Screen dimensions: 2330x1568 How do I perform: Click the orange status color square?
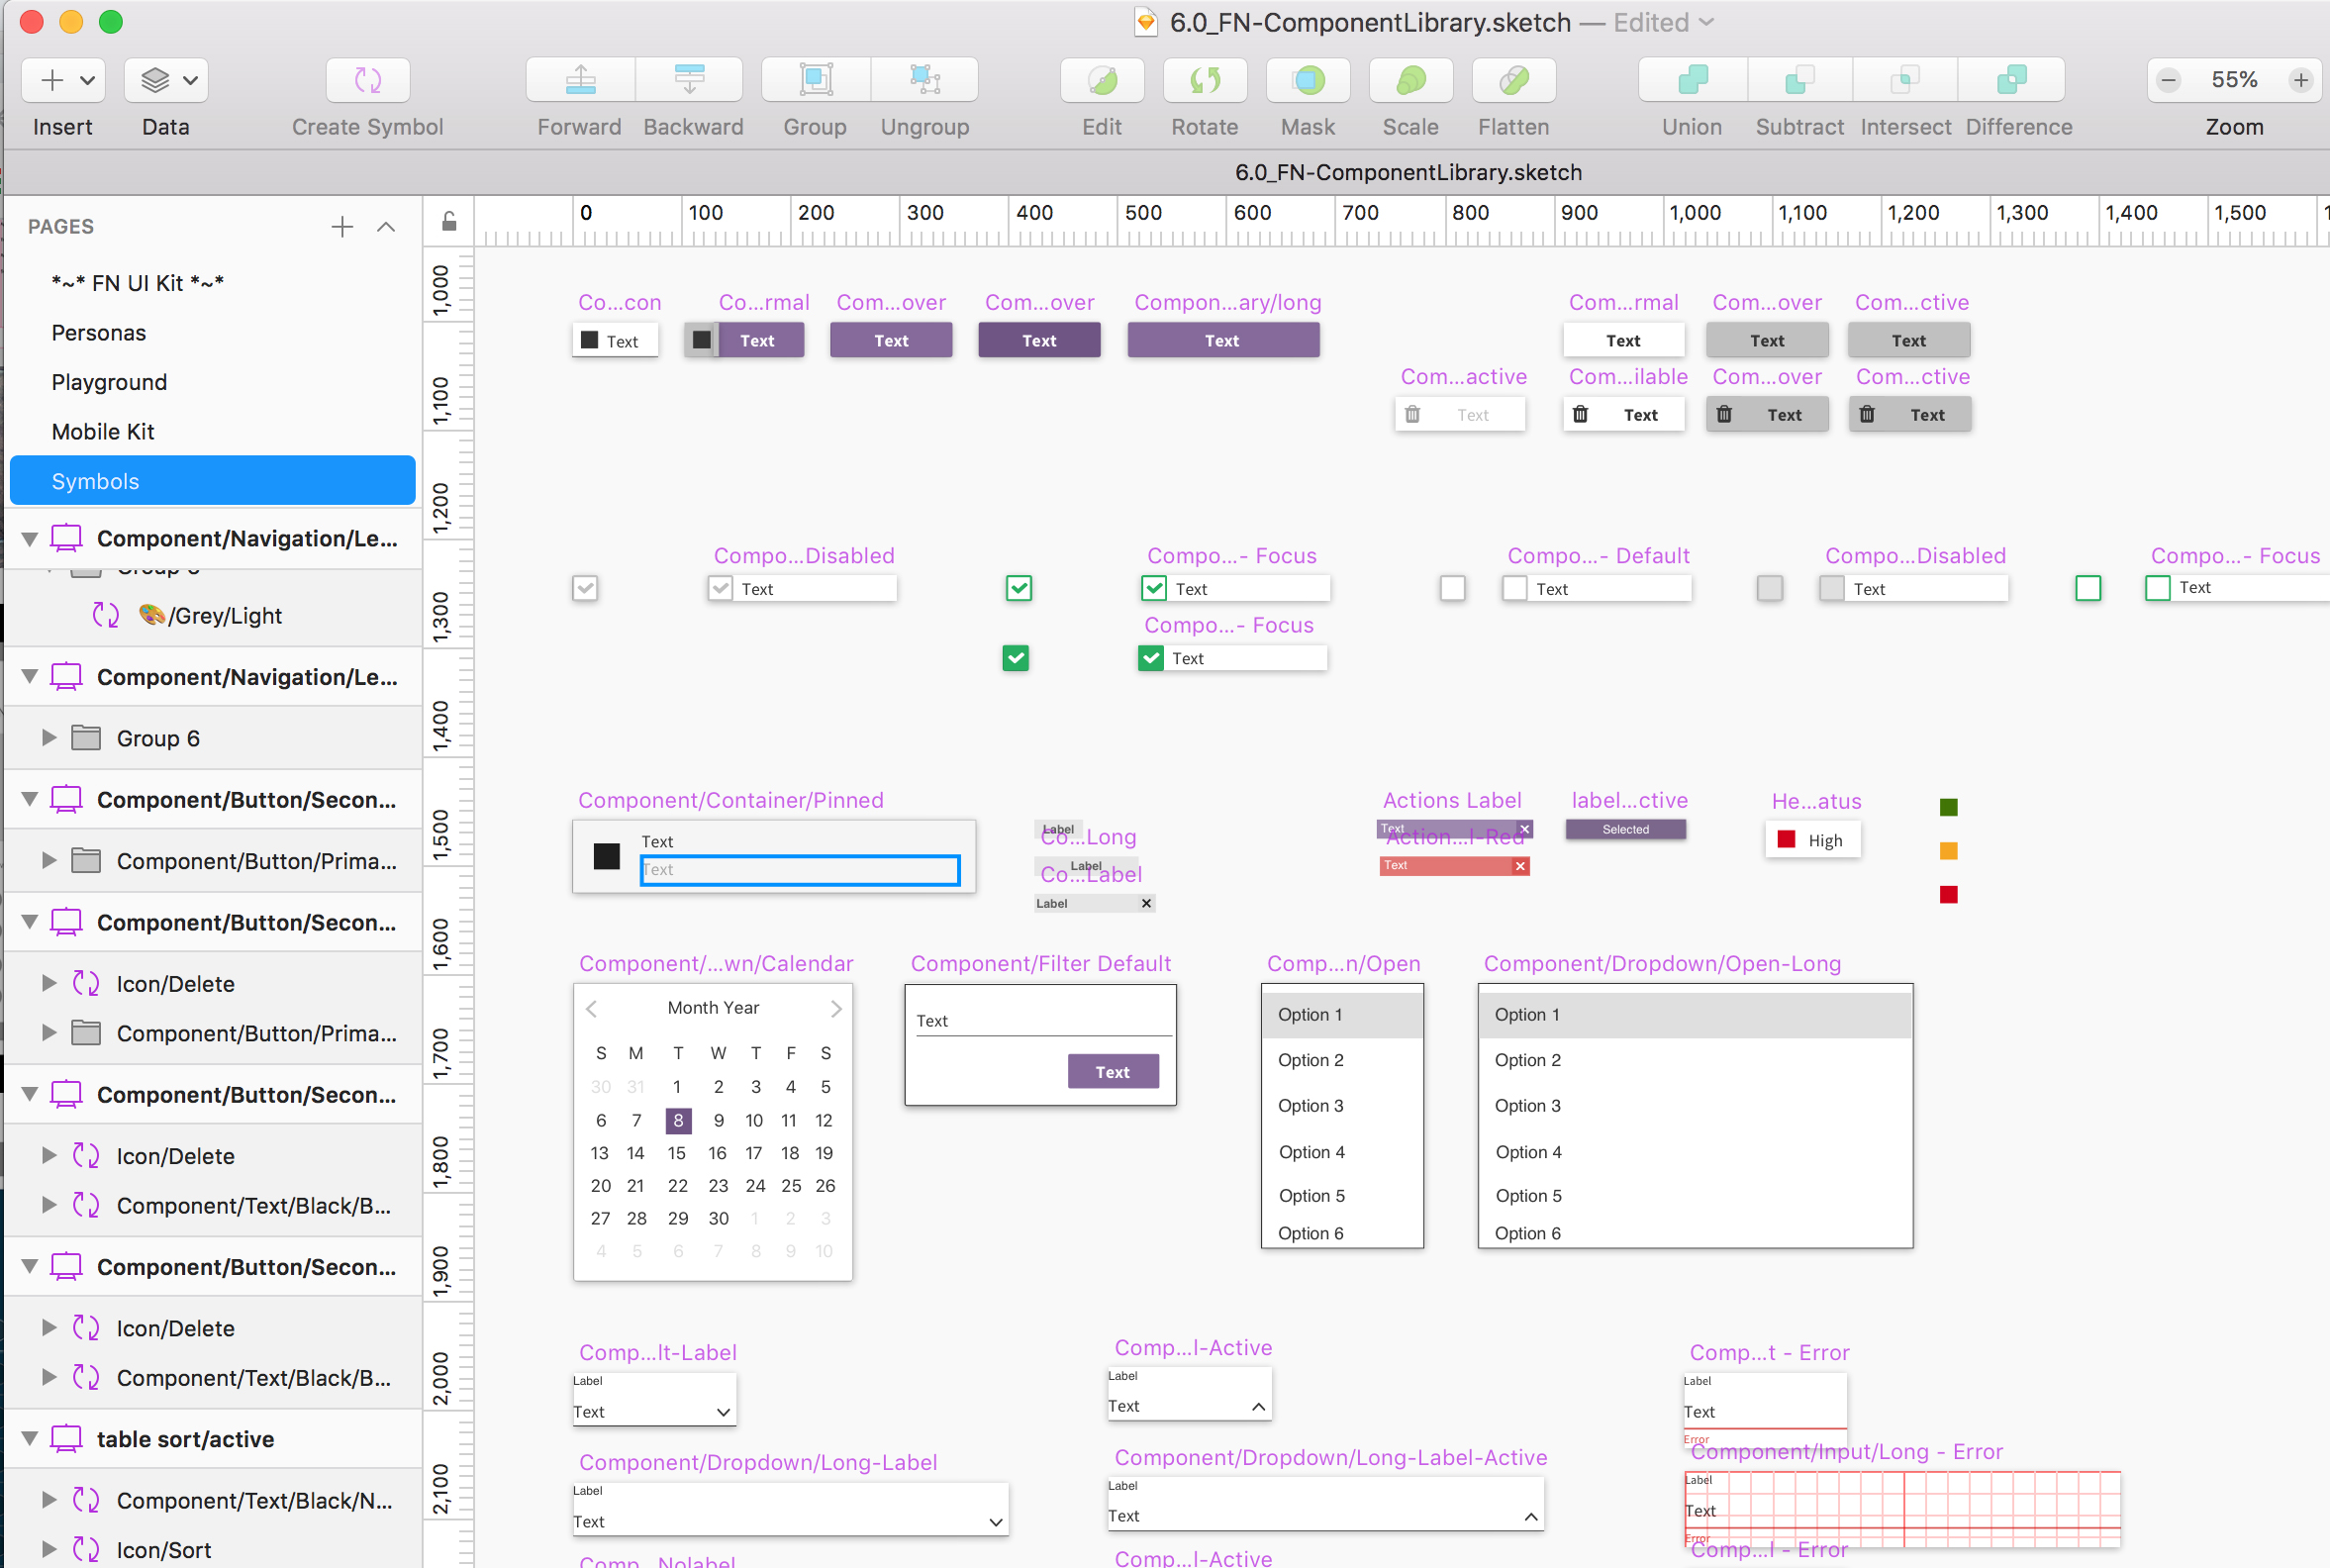(x=1948, y=851)
